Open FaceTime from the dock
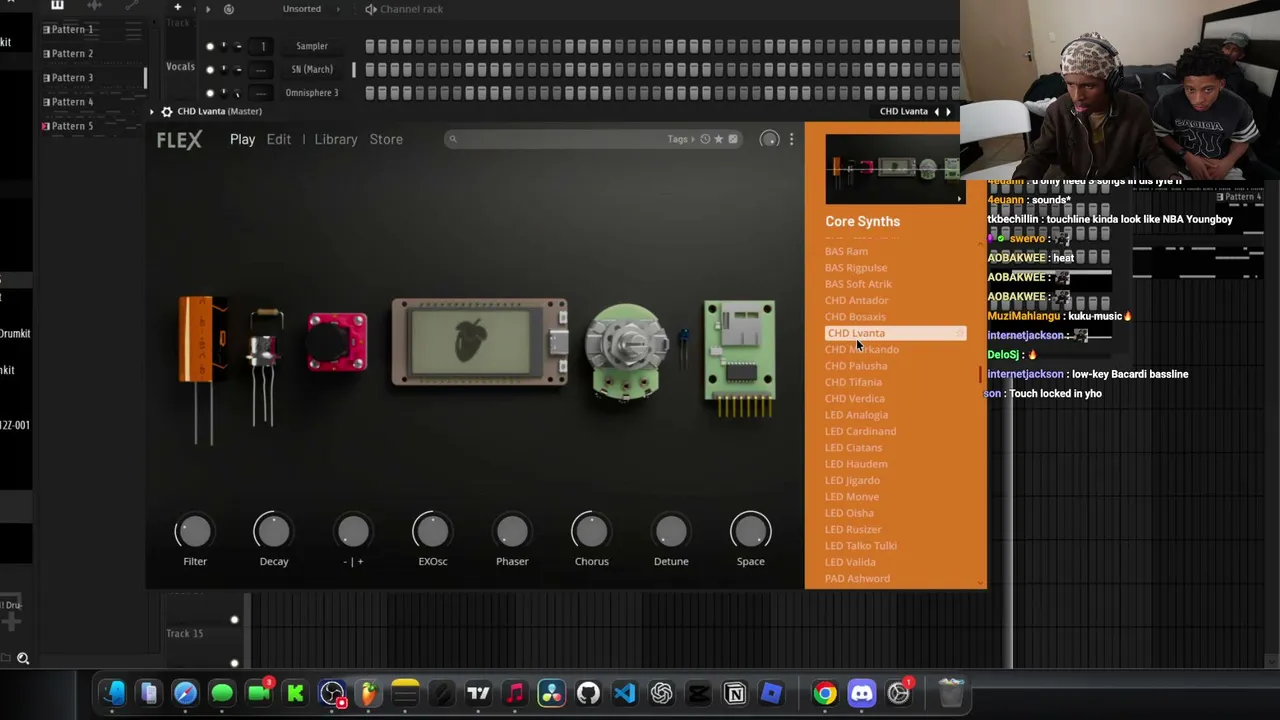Image resolution: width=1280 pixels, height=720 pixels. click(x=258, y=693)
